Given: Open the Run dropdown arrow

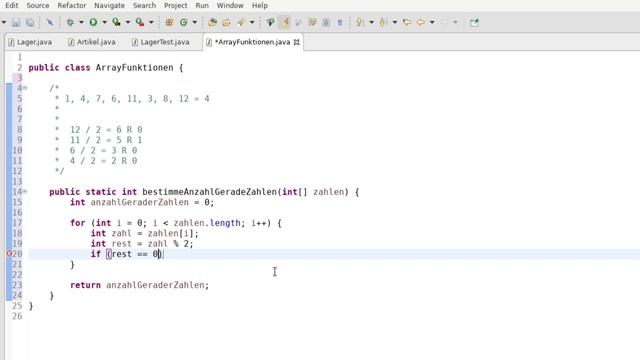Looking at the screenshot, I should point(104,22).
